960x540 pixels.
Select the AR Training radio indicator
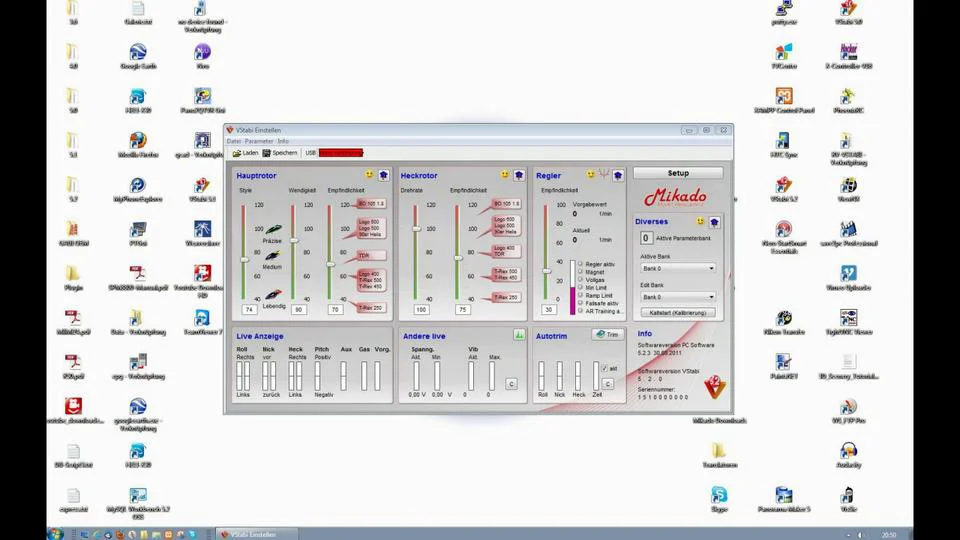tap(580, 311)
